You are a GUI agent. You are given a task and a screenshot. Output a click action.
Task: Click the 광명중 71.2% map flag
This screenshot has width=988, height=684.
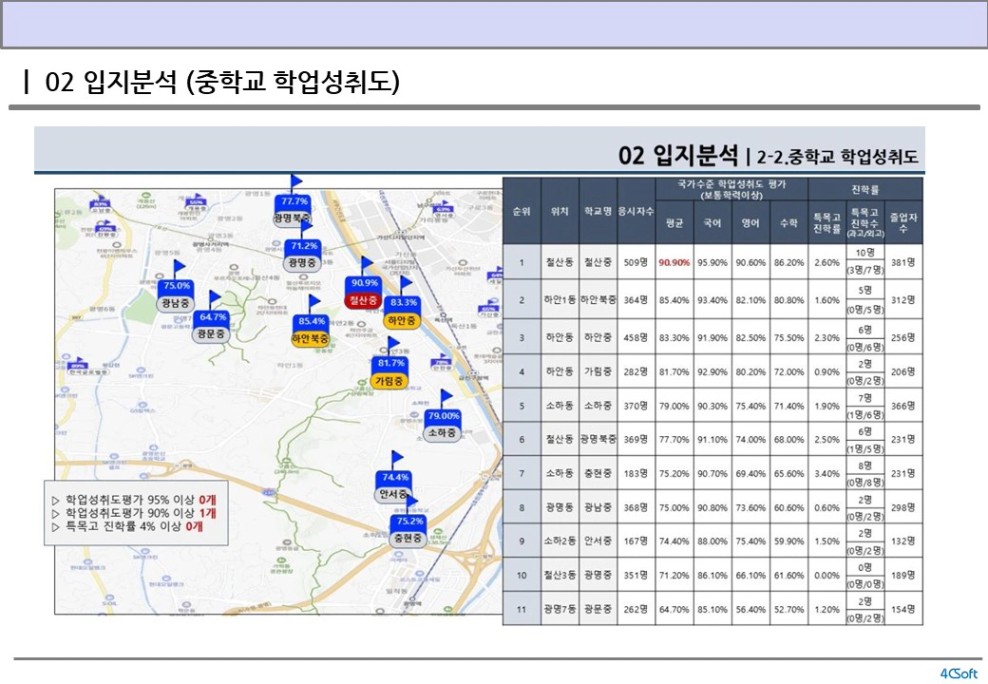pos(303,247)
